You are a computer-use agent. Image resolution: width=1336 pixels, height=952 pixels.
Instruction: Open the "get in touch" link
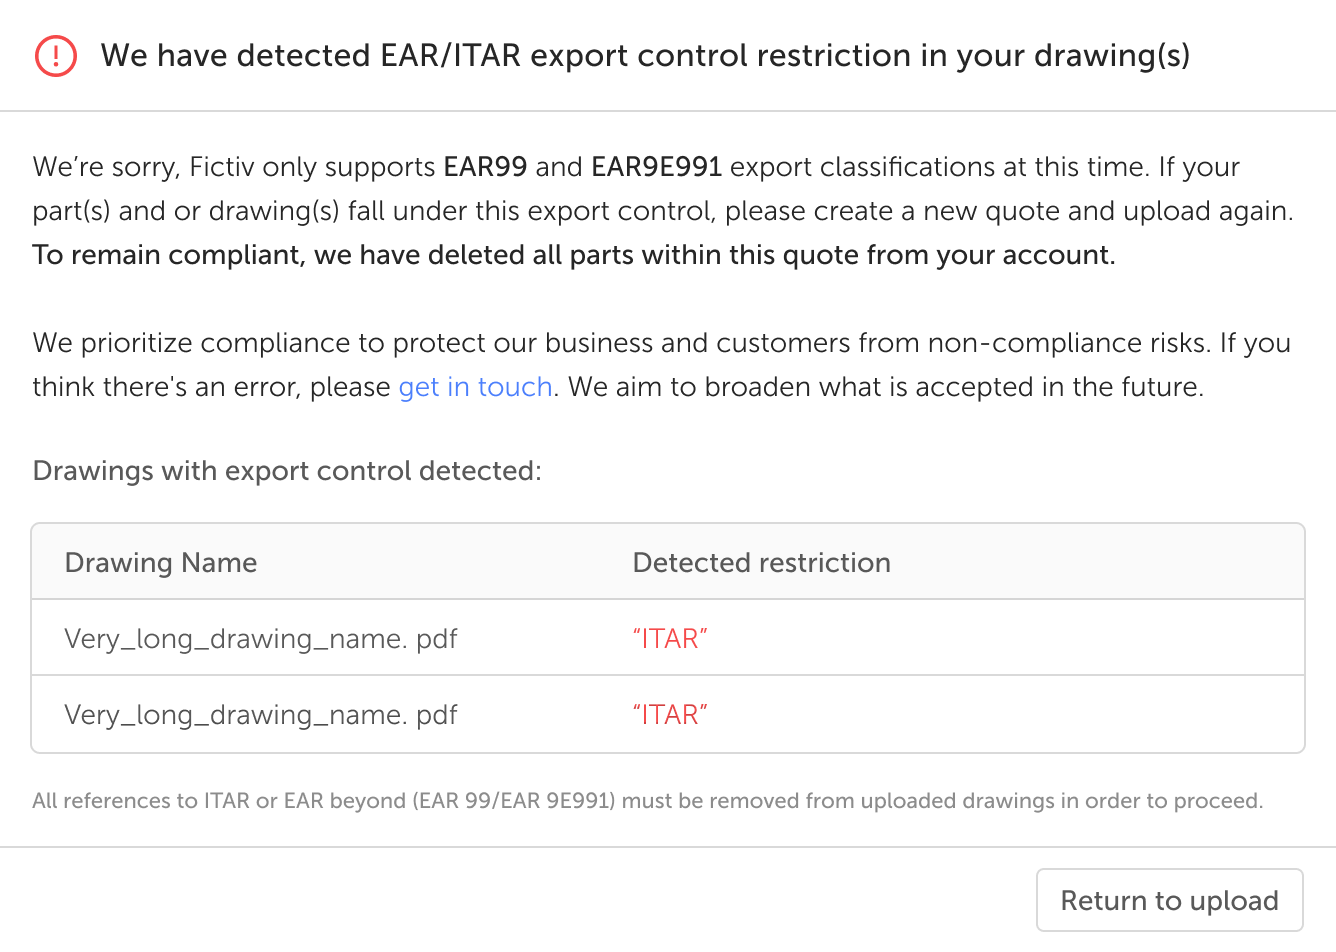point(475,387)
